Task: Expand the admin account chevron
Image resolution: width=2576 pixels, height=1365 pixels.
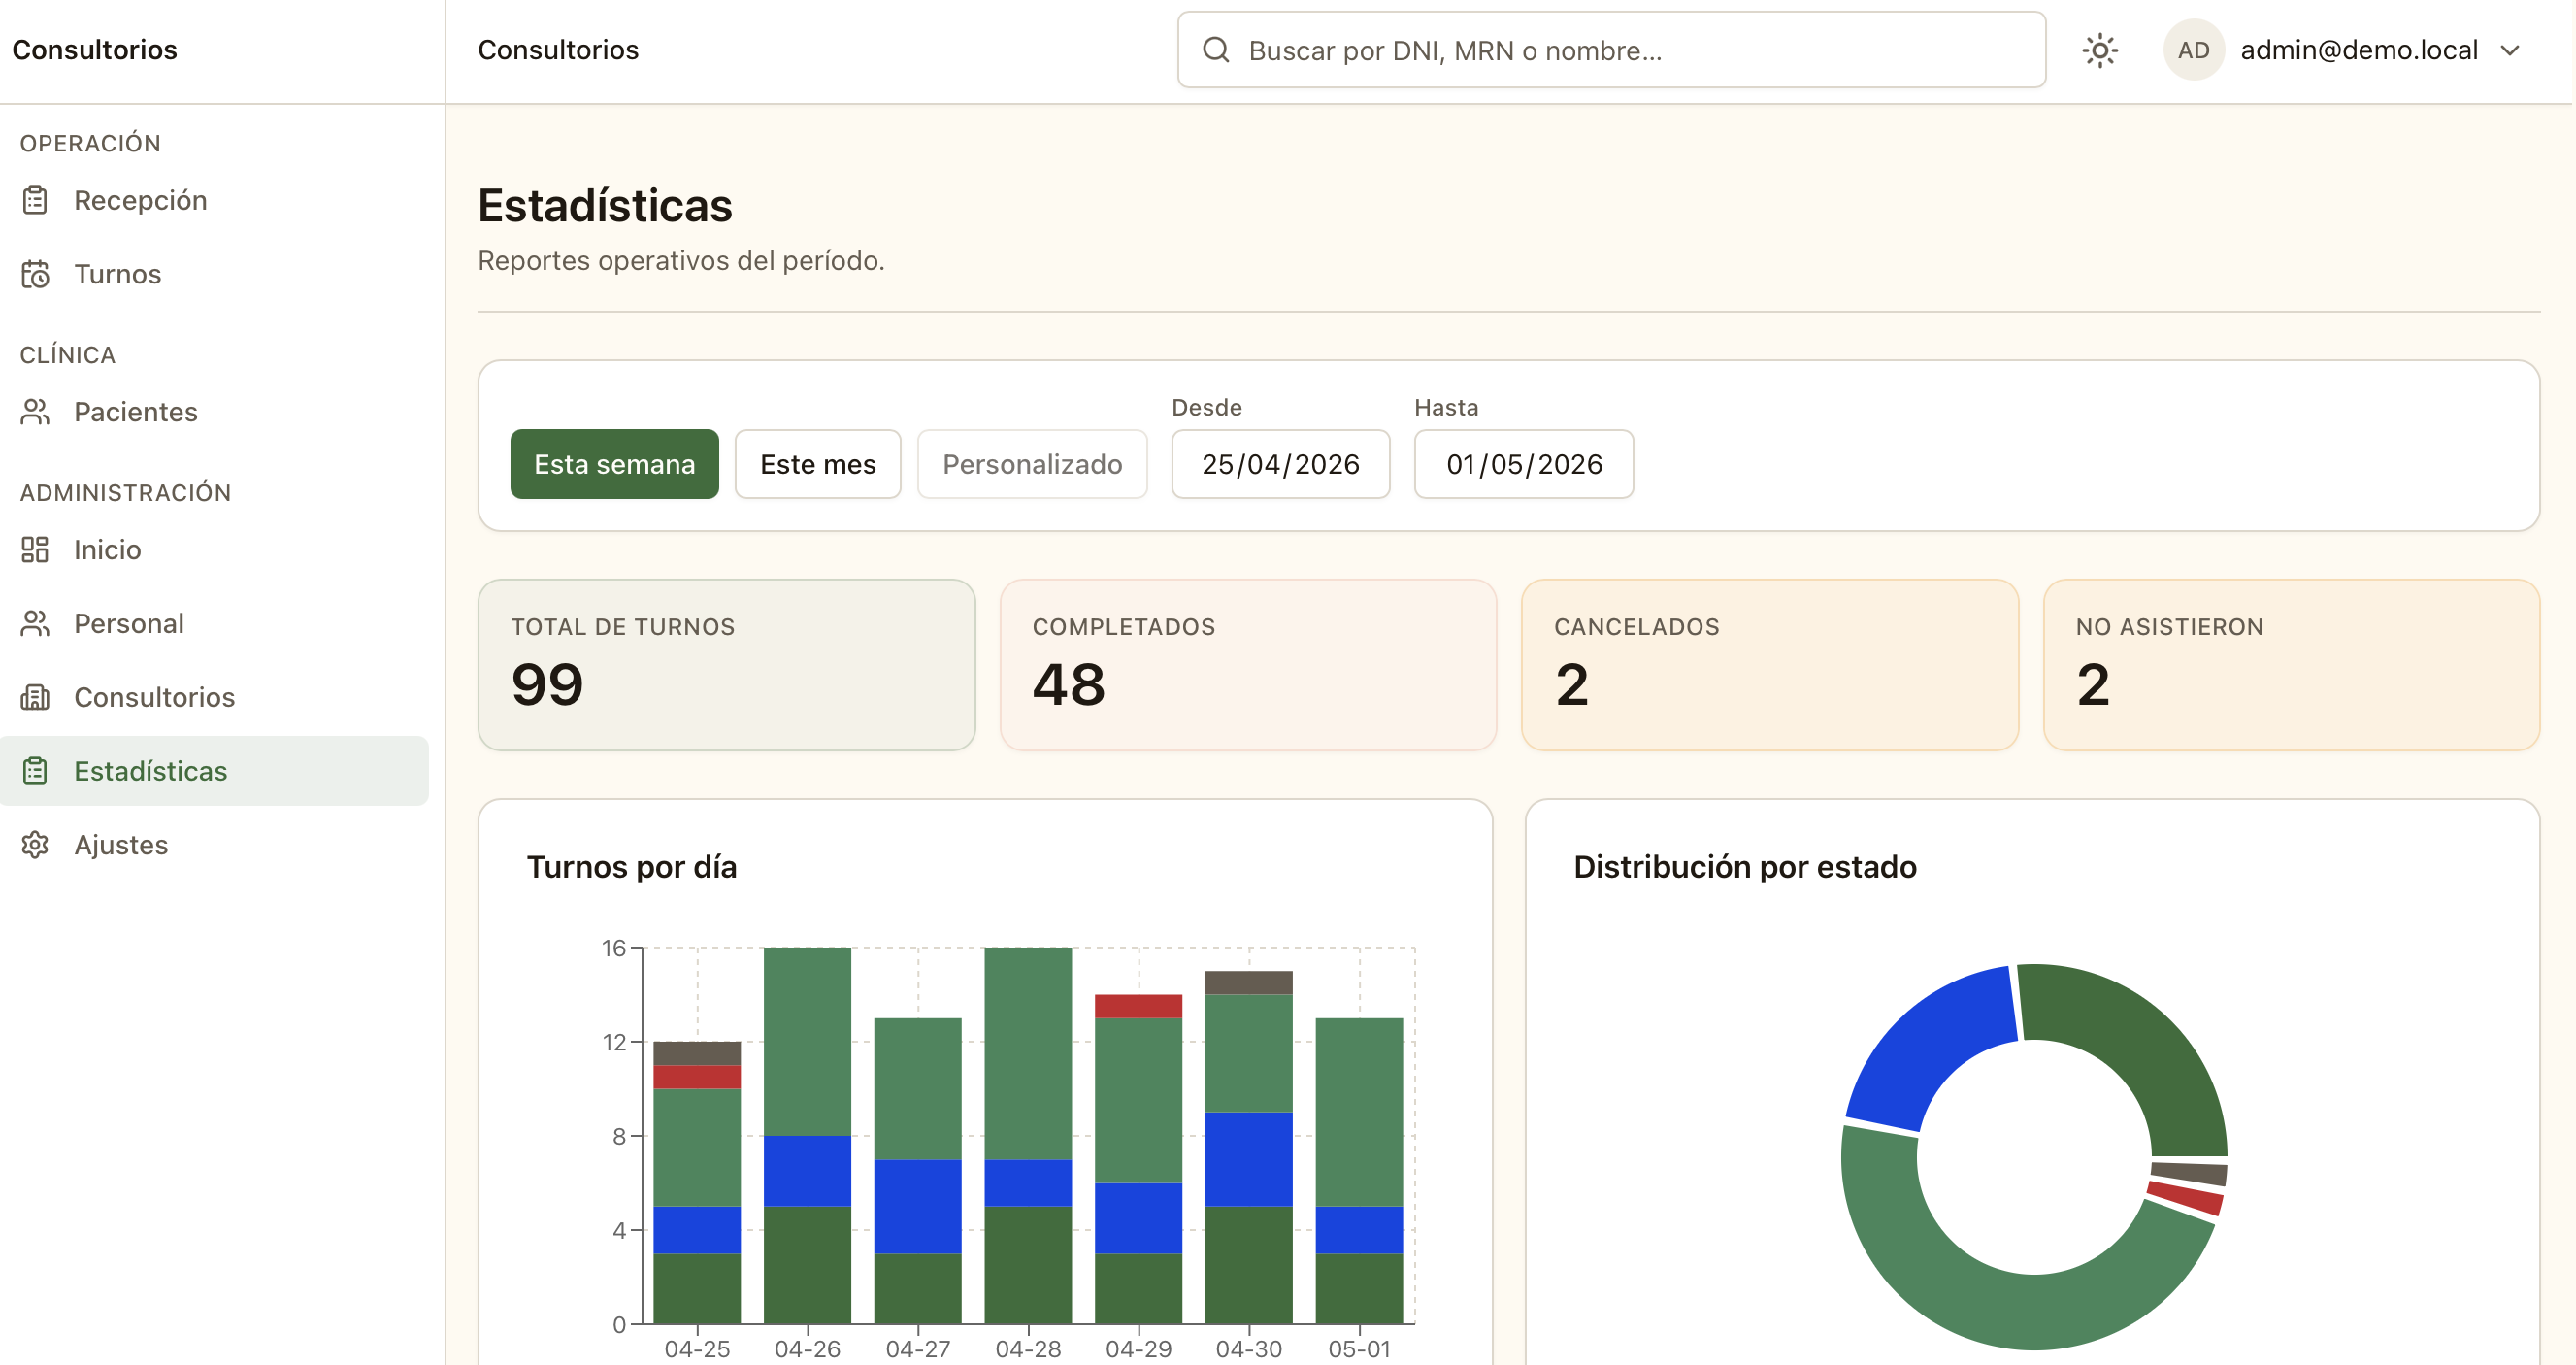Action: tap(2510, 50)
